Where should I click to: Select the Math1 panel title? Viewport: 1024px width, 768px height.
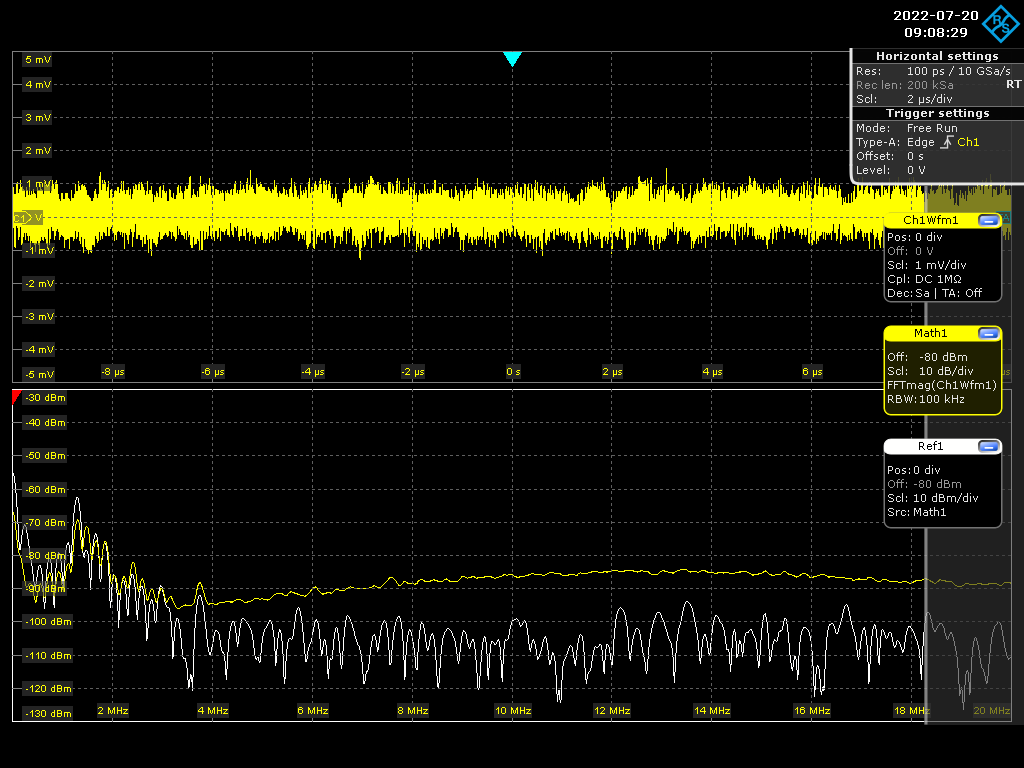930,333
